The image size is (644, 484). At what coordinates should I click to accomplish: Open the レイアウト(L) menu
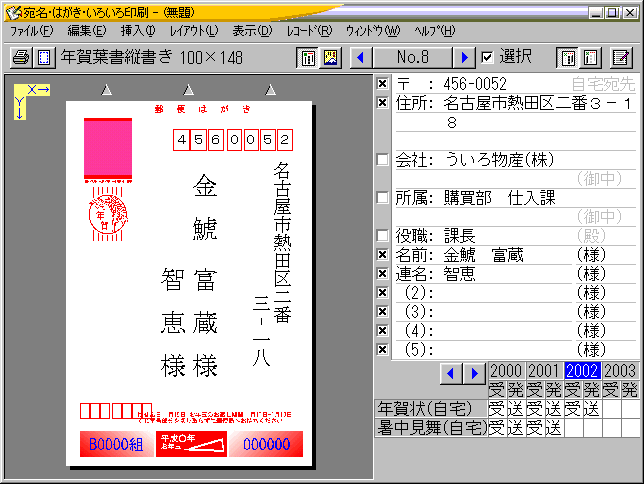194,31
